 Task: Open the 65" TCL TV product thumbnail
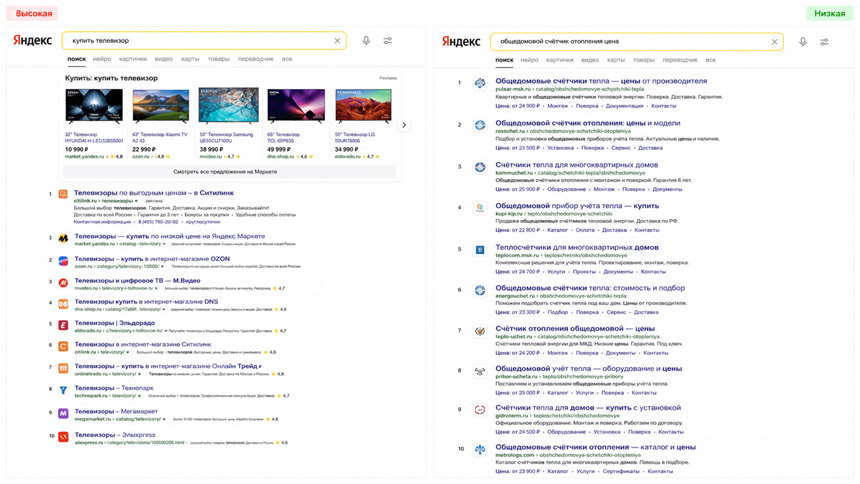coord(296,105)
